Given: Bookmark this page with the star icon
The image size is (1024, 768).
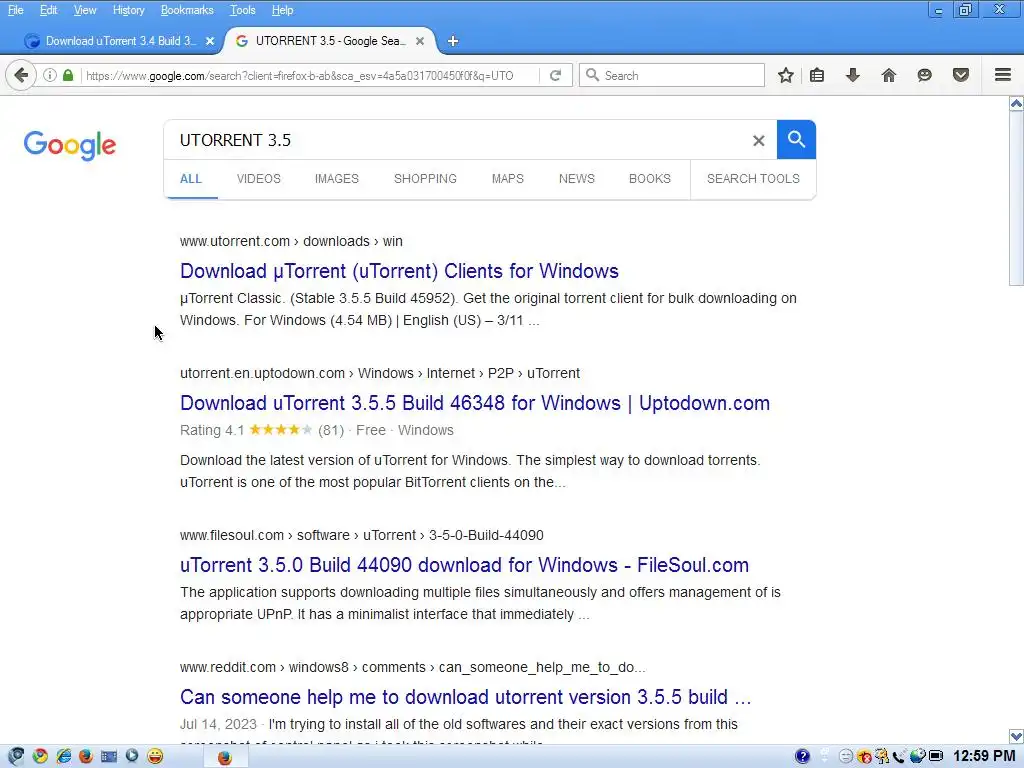Looking at the screenshot, I should point(786,75).
